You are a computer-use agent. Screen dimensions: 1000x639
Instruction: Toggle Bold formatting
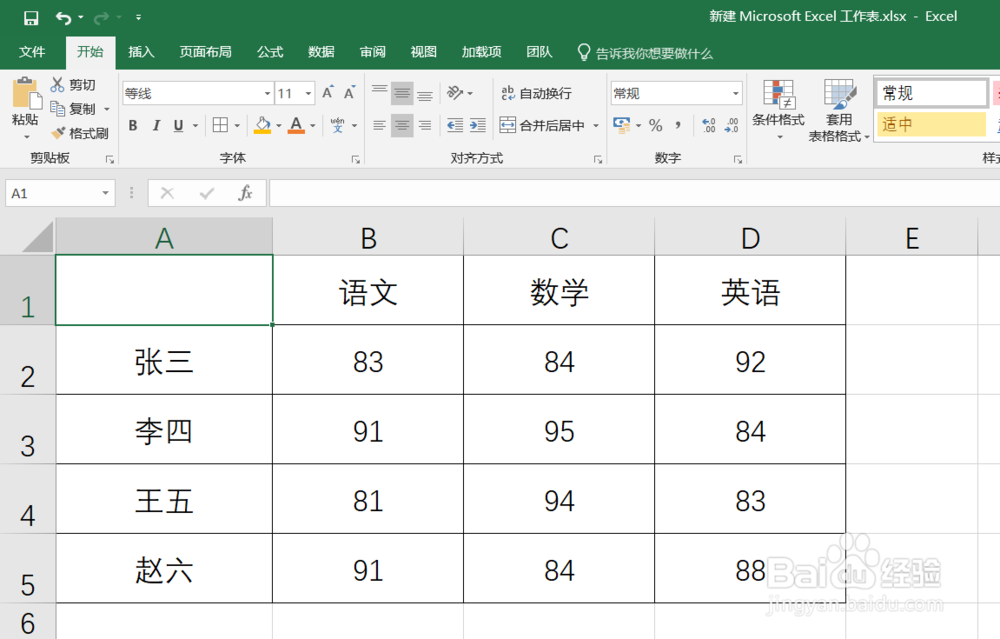click(133, 126)
